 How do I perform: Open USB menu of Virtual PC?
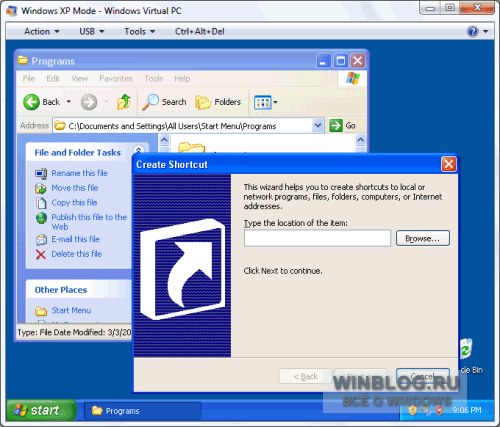[x=92, y=31]
